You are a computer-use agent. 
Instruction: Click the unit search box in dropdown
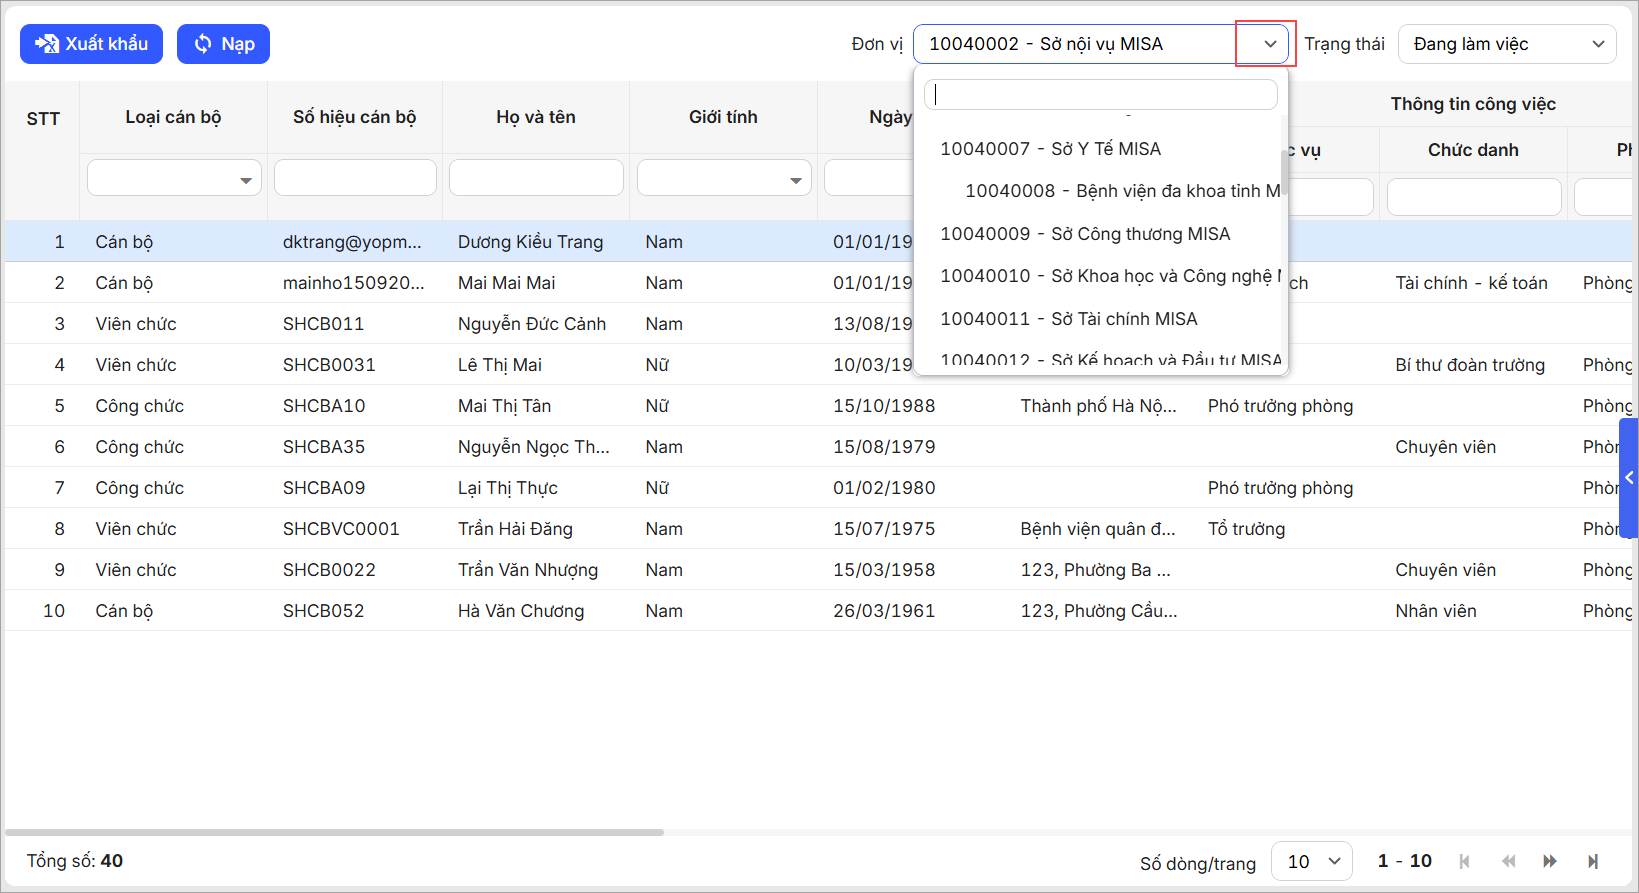[1100, 95]
